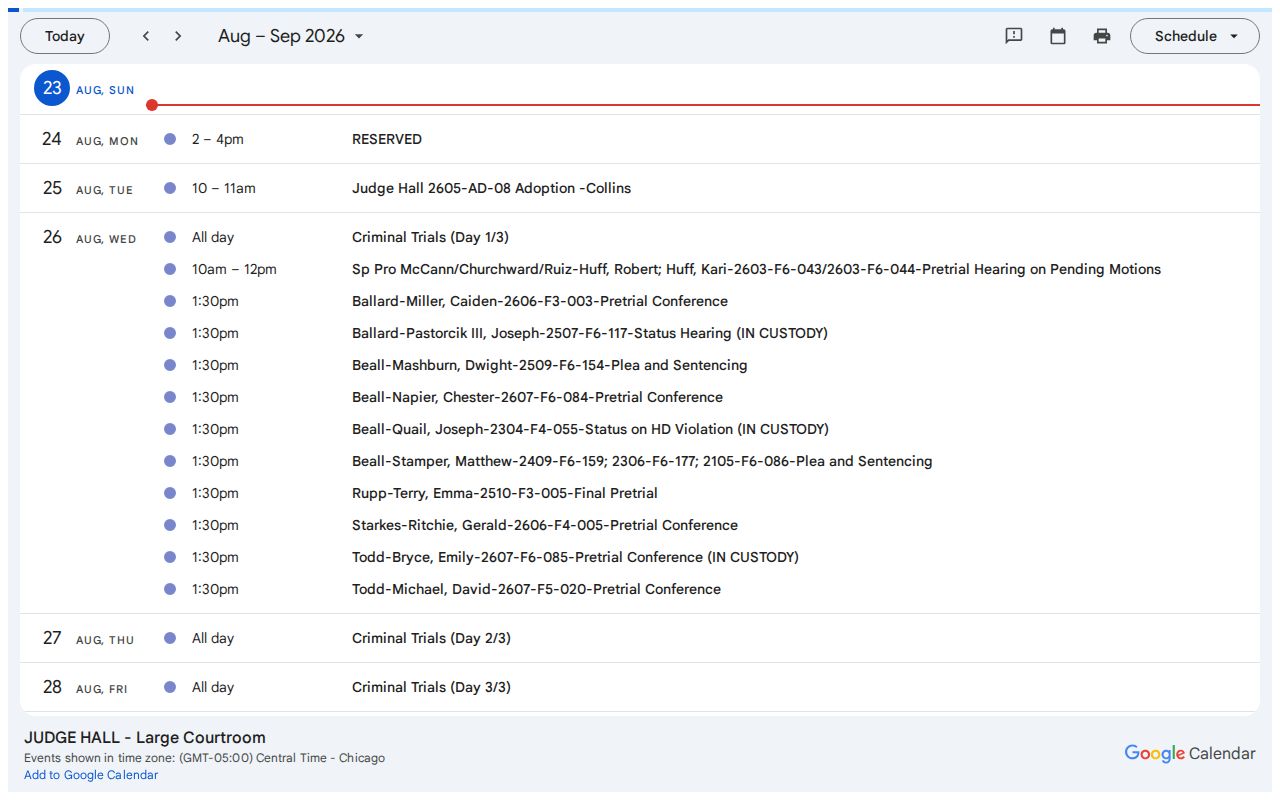
Task: Click the Google Calendar logo
Action: click(1190, 753)
